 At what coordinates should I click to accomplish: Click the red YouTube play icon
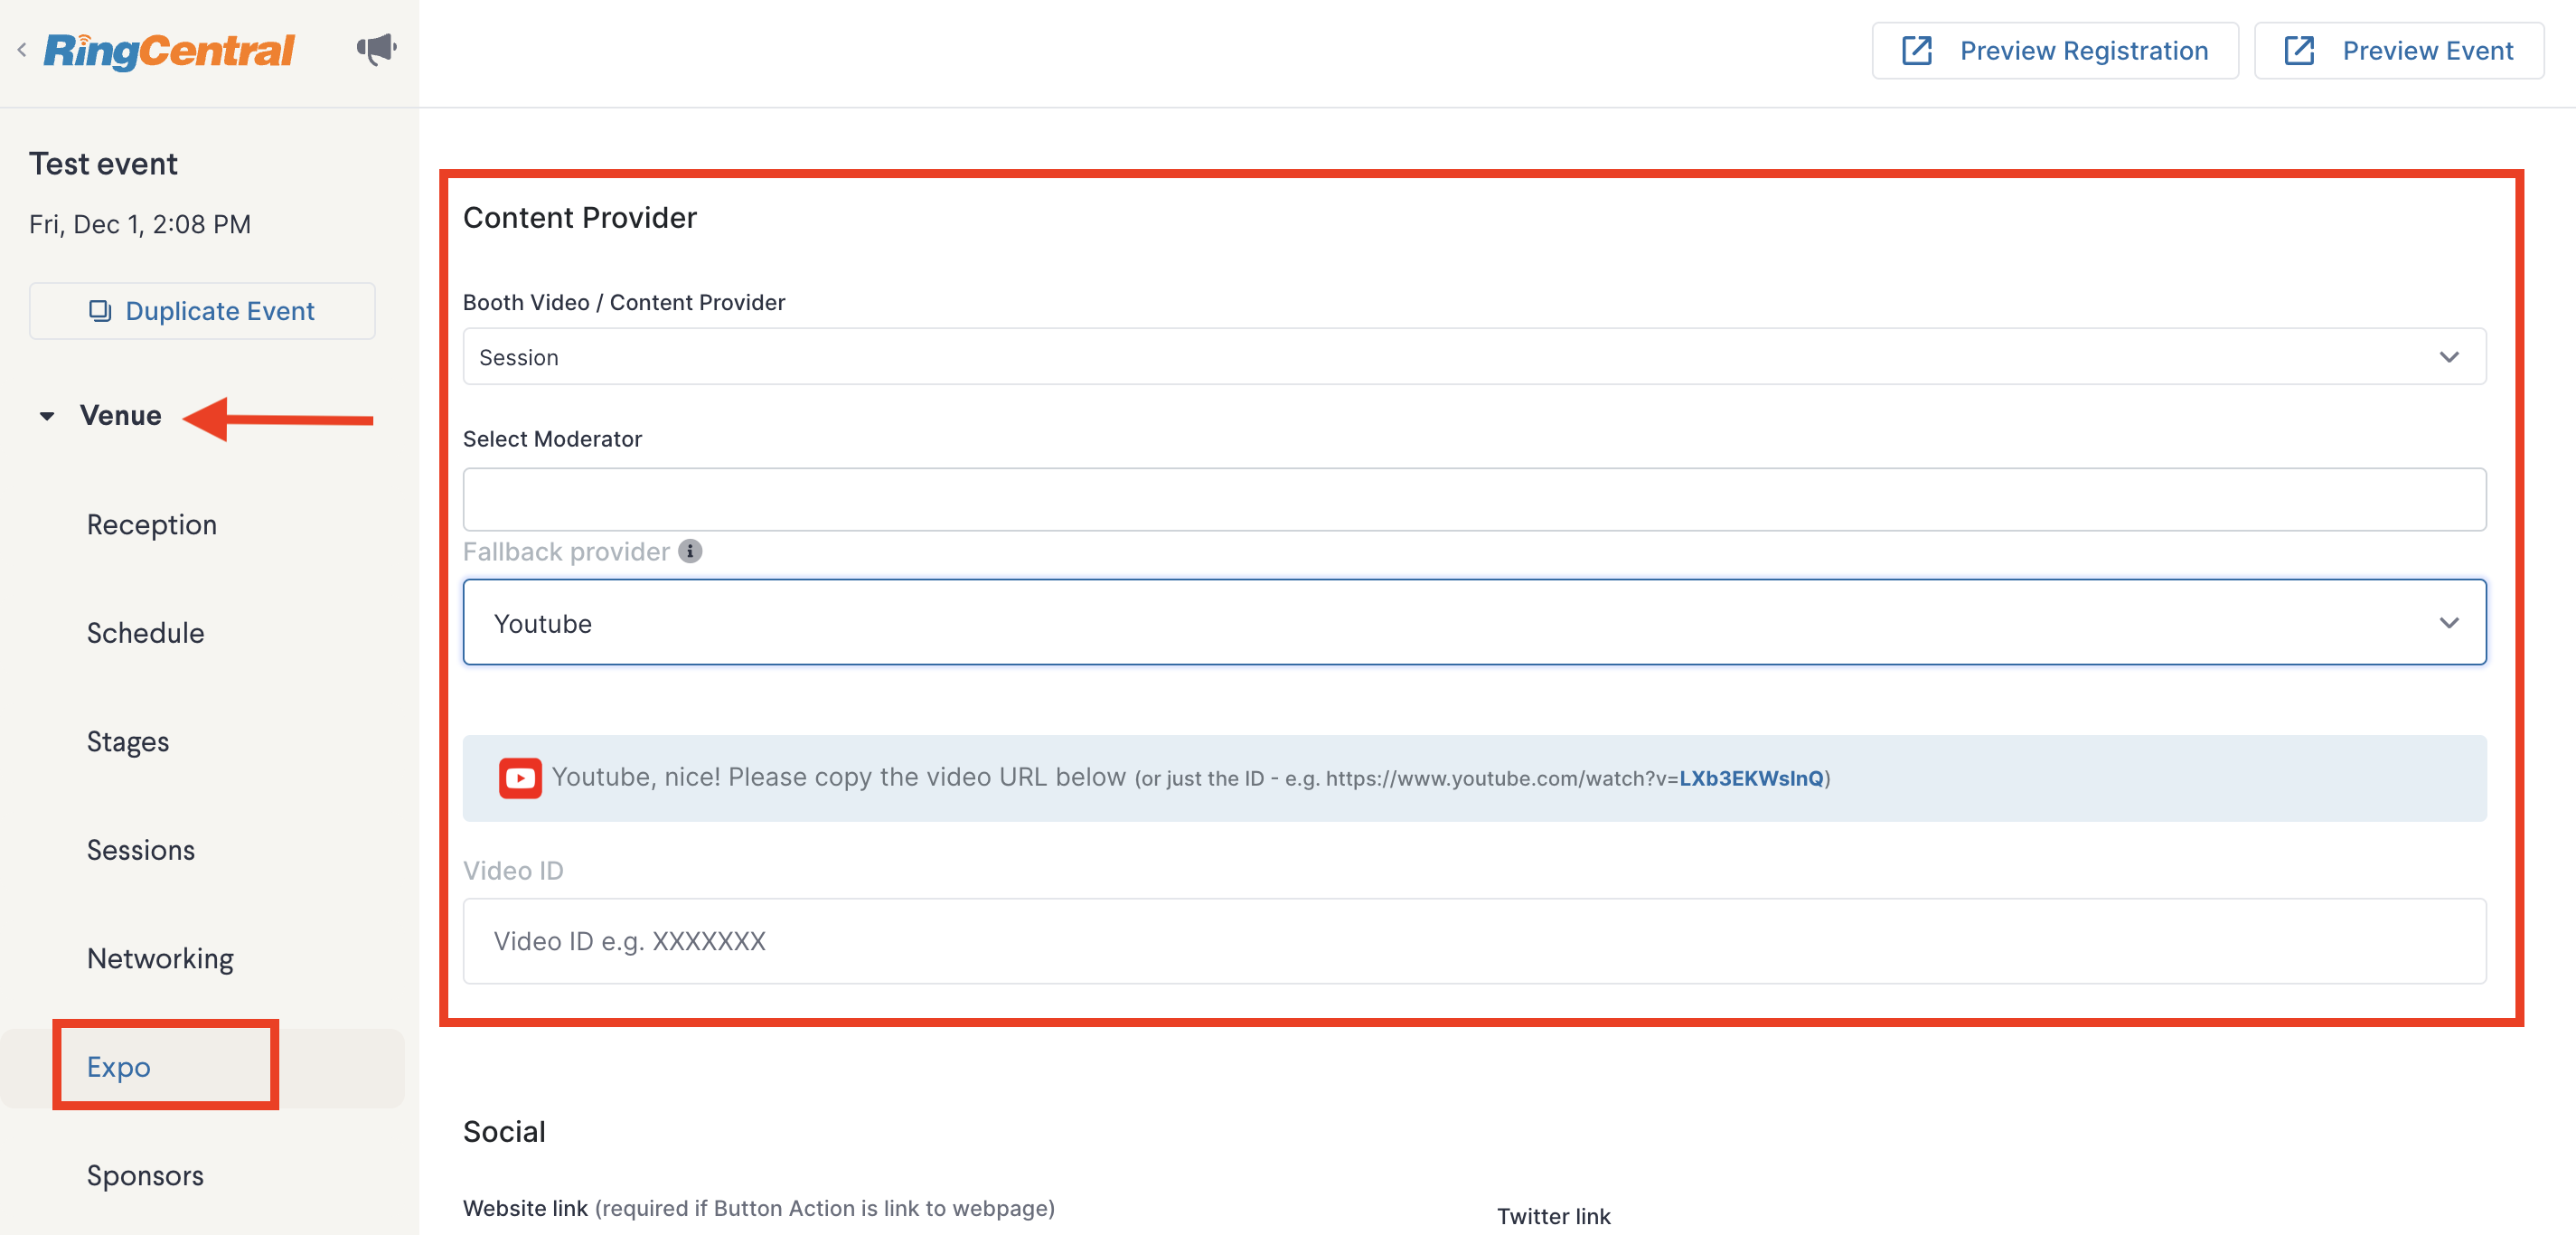pos(520,778)
